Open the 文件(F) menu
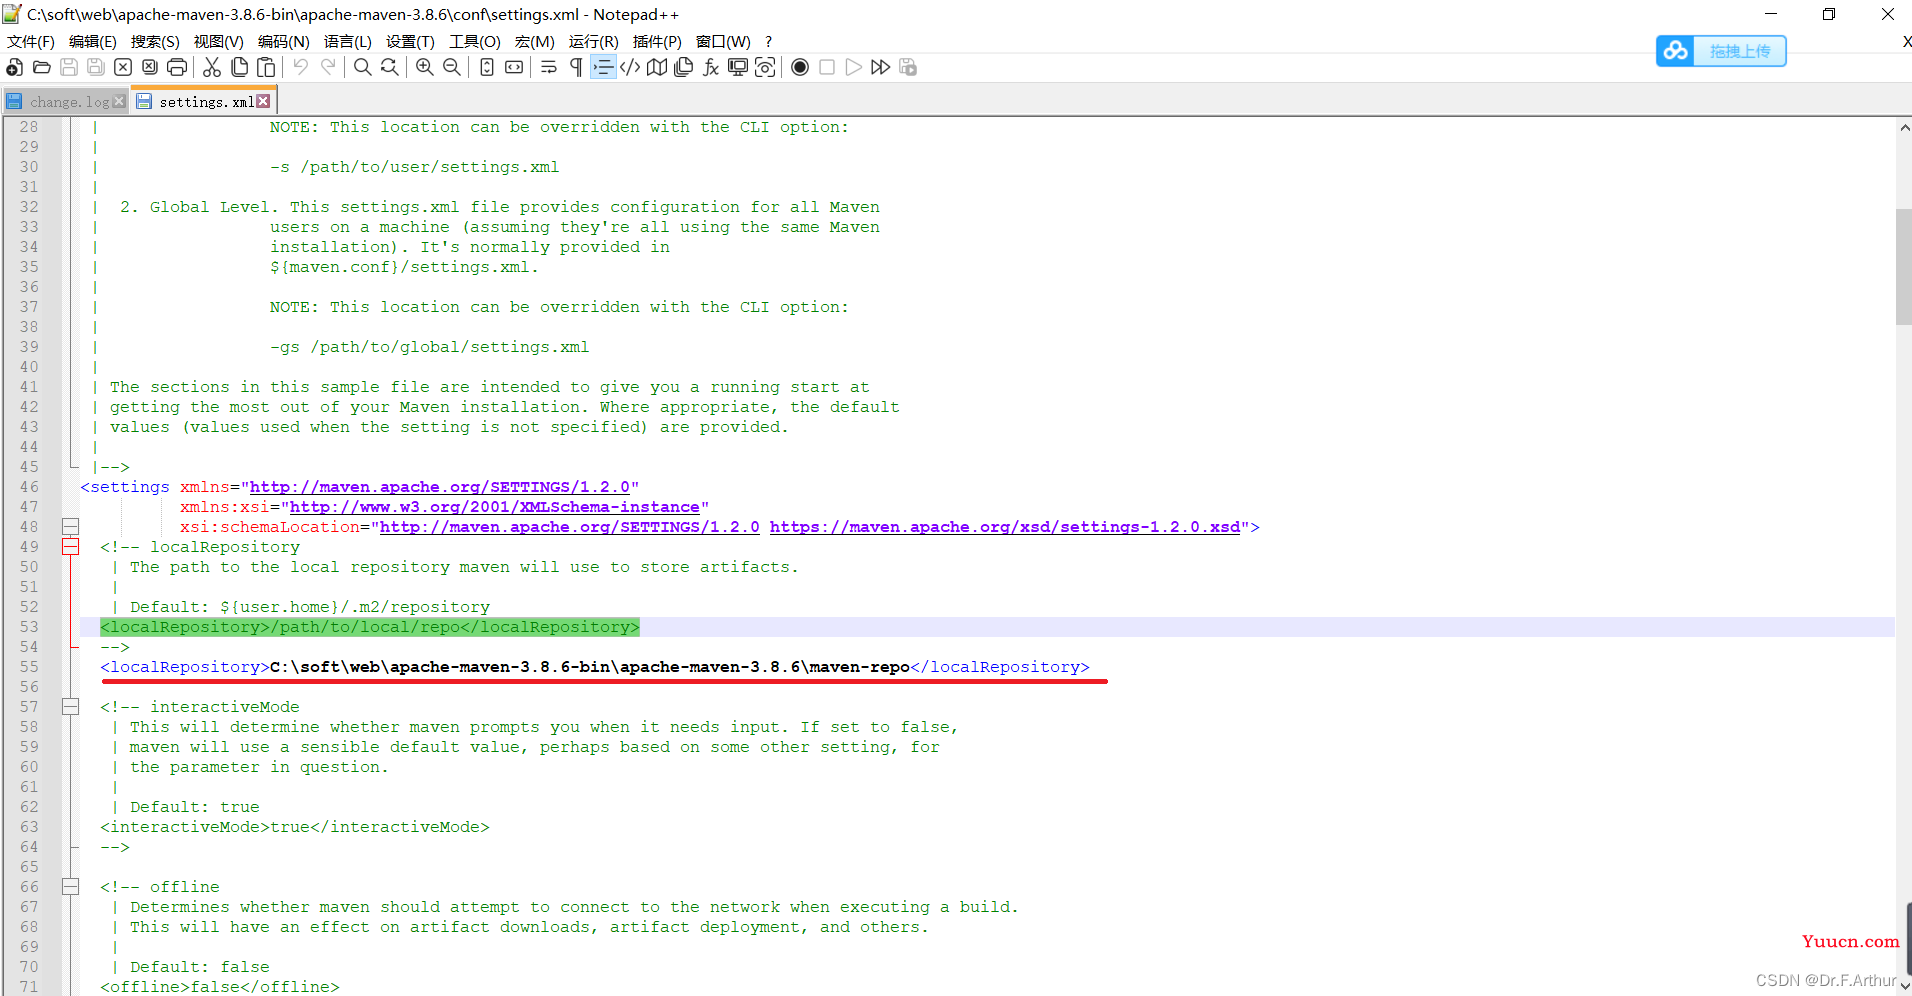The width and height of the screenshot is (1912, 996). [x=31, y=41]
